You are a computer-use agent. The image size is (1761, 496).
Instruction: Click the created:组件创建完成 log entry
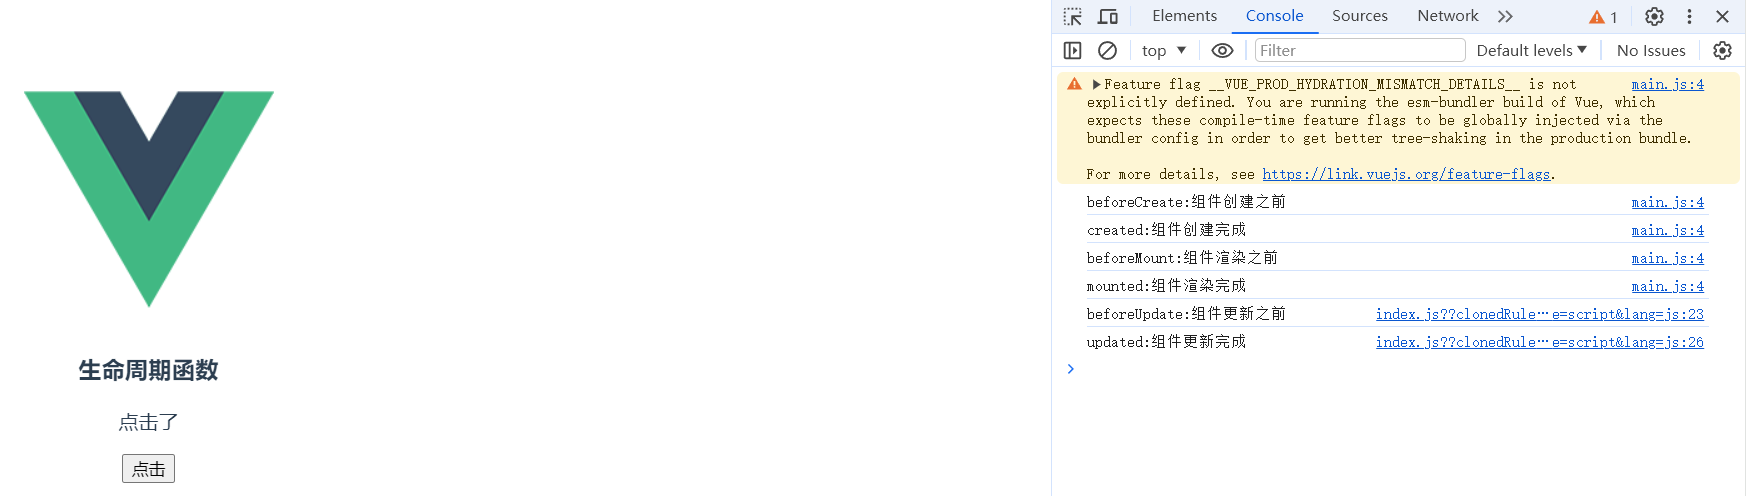click(1166, 230)
